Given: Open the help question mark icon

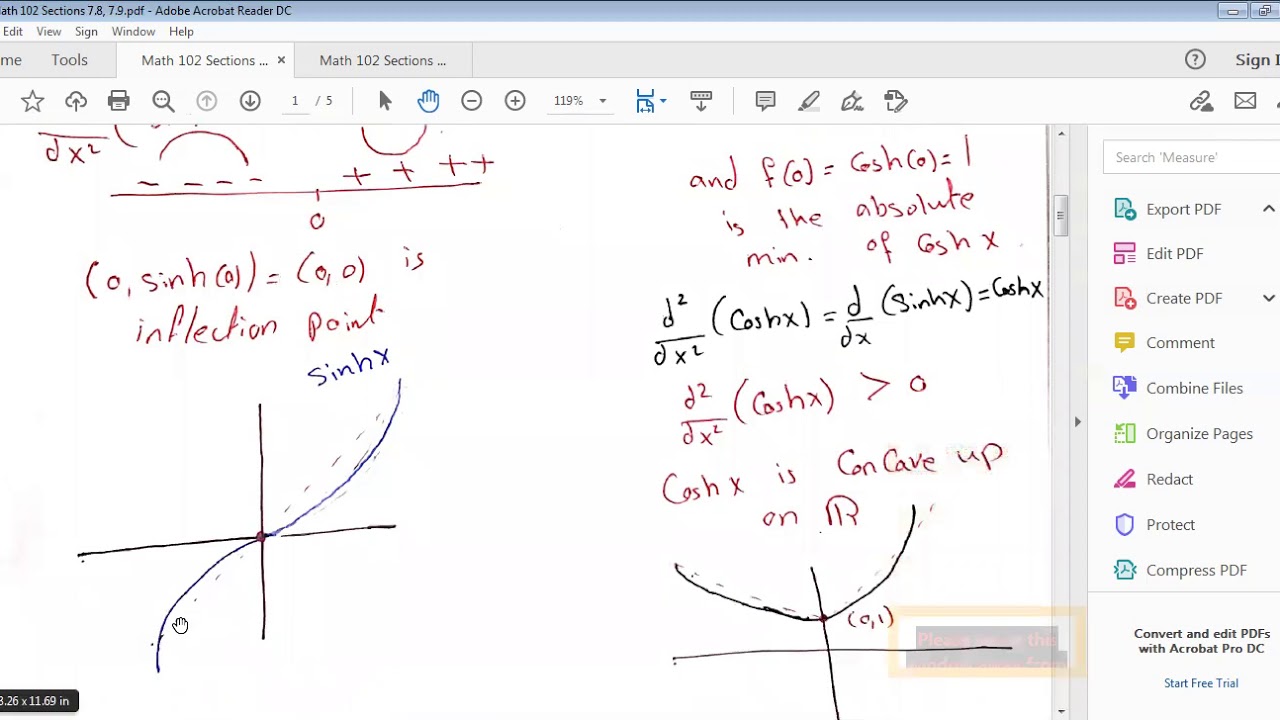Looking at the screenshot, I should 1195,60.
